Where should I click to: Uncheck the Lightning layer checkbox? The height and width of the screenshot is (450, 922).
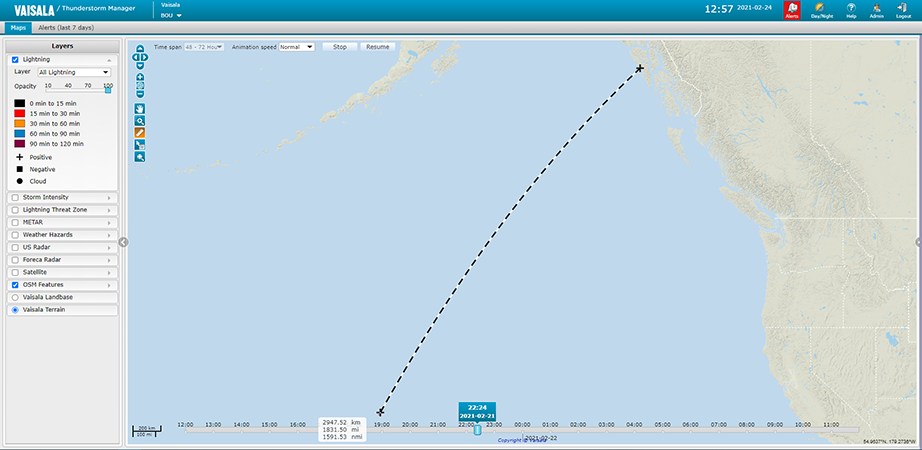15,60
